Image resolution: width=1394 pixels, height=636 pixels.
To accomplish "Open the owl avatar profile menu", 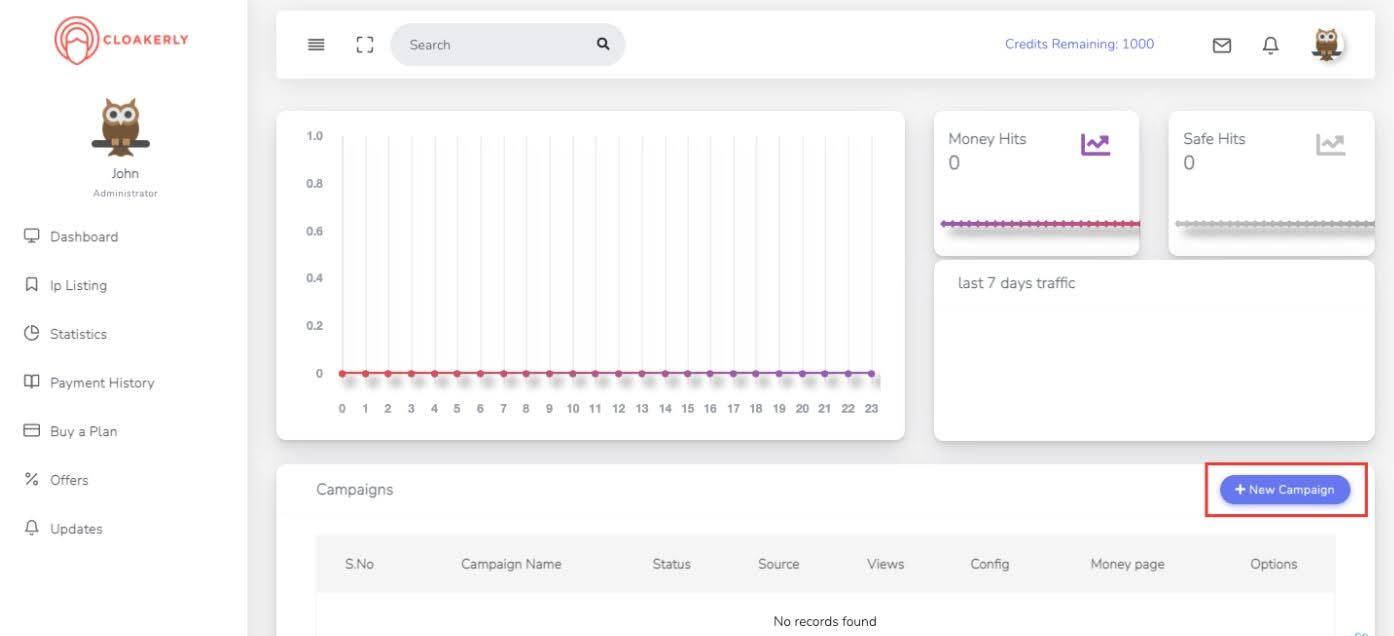I will (1327, 44).
